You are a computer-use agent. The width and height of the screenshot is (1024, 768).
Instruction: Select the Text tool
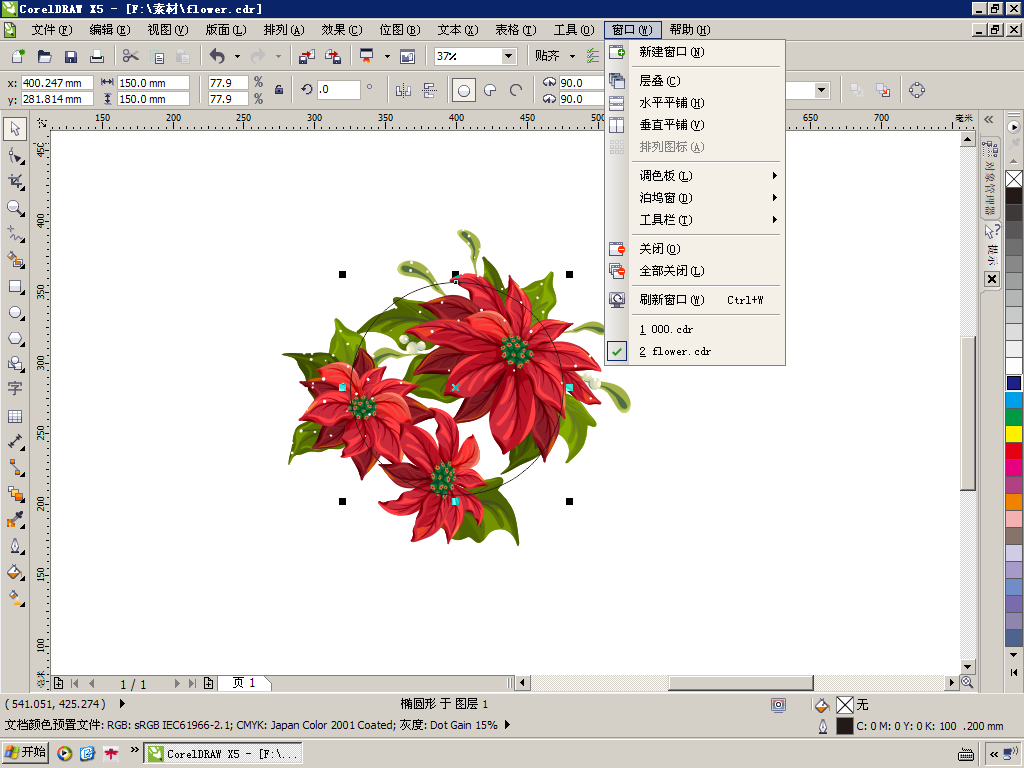pos(14,389)
